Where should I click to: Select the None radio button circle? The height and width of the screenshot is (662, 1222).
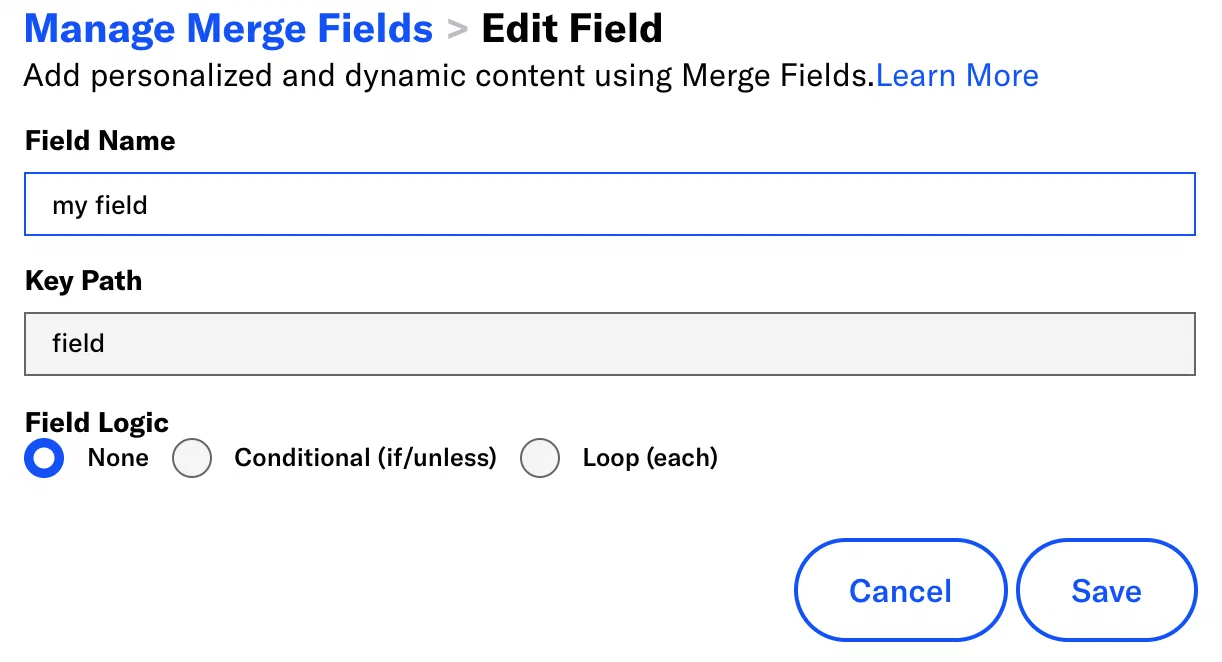[x=44, y=459]
